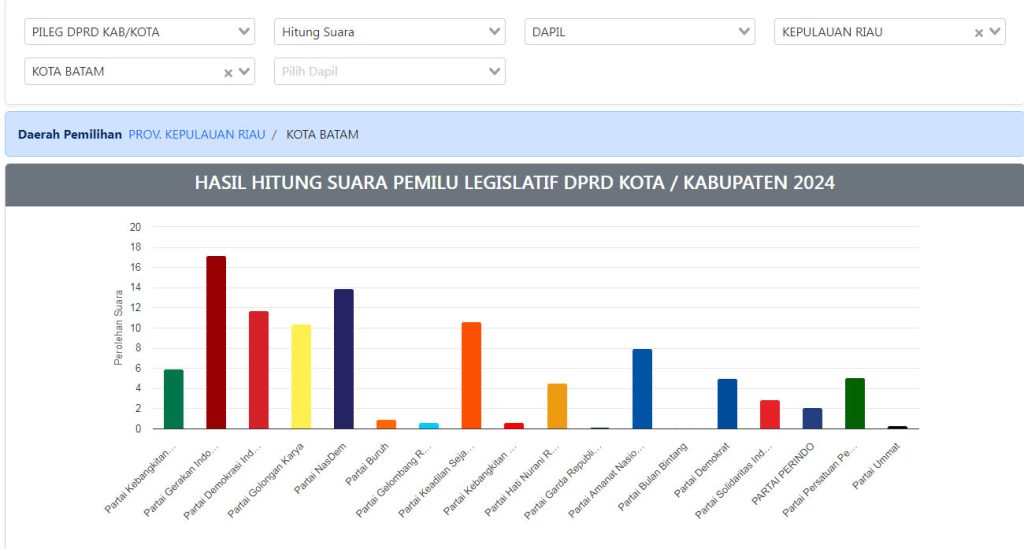The width and height of the screenshot is (1024, 549).
Task: Clear the KOTA BATAM selection
Action: point(228,72)
